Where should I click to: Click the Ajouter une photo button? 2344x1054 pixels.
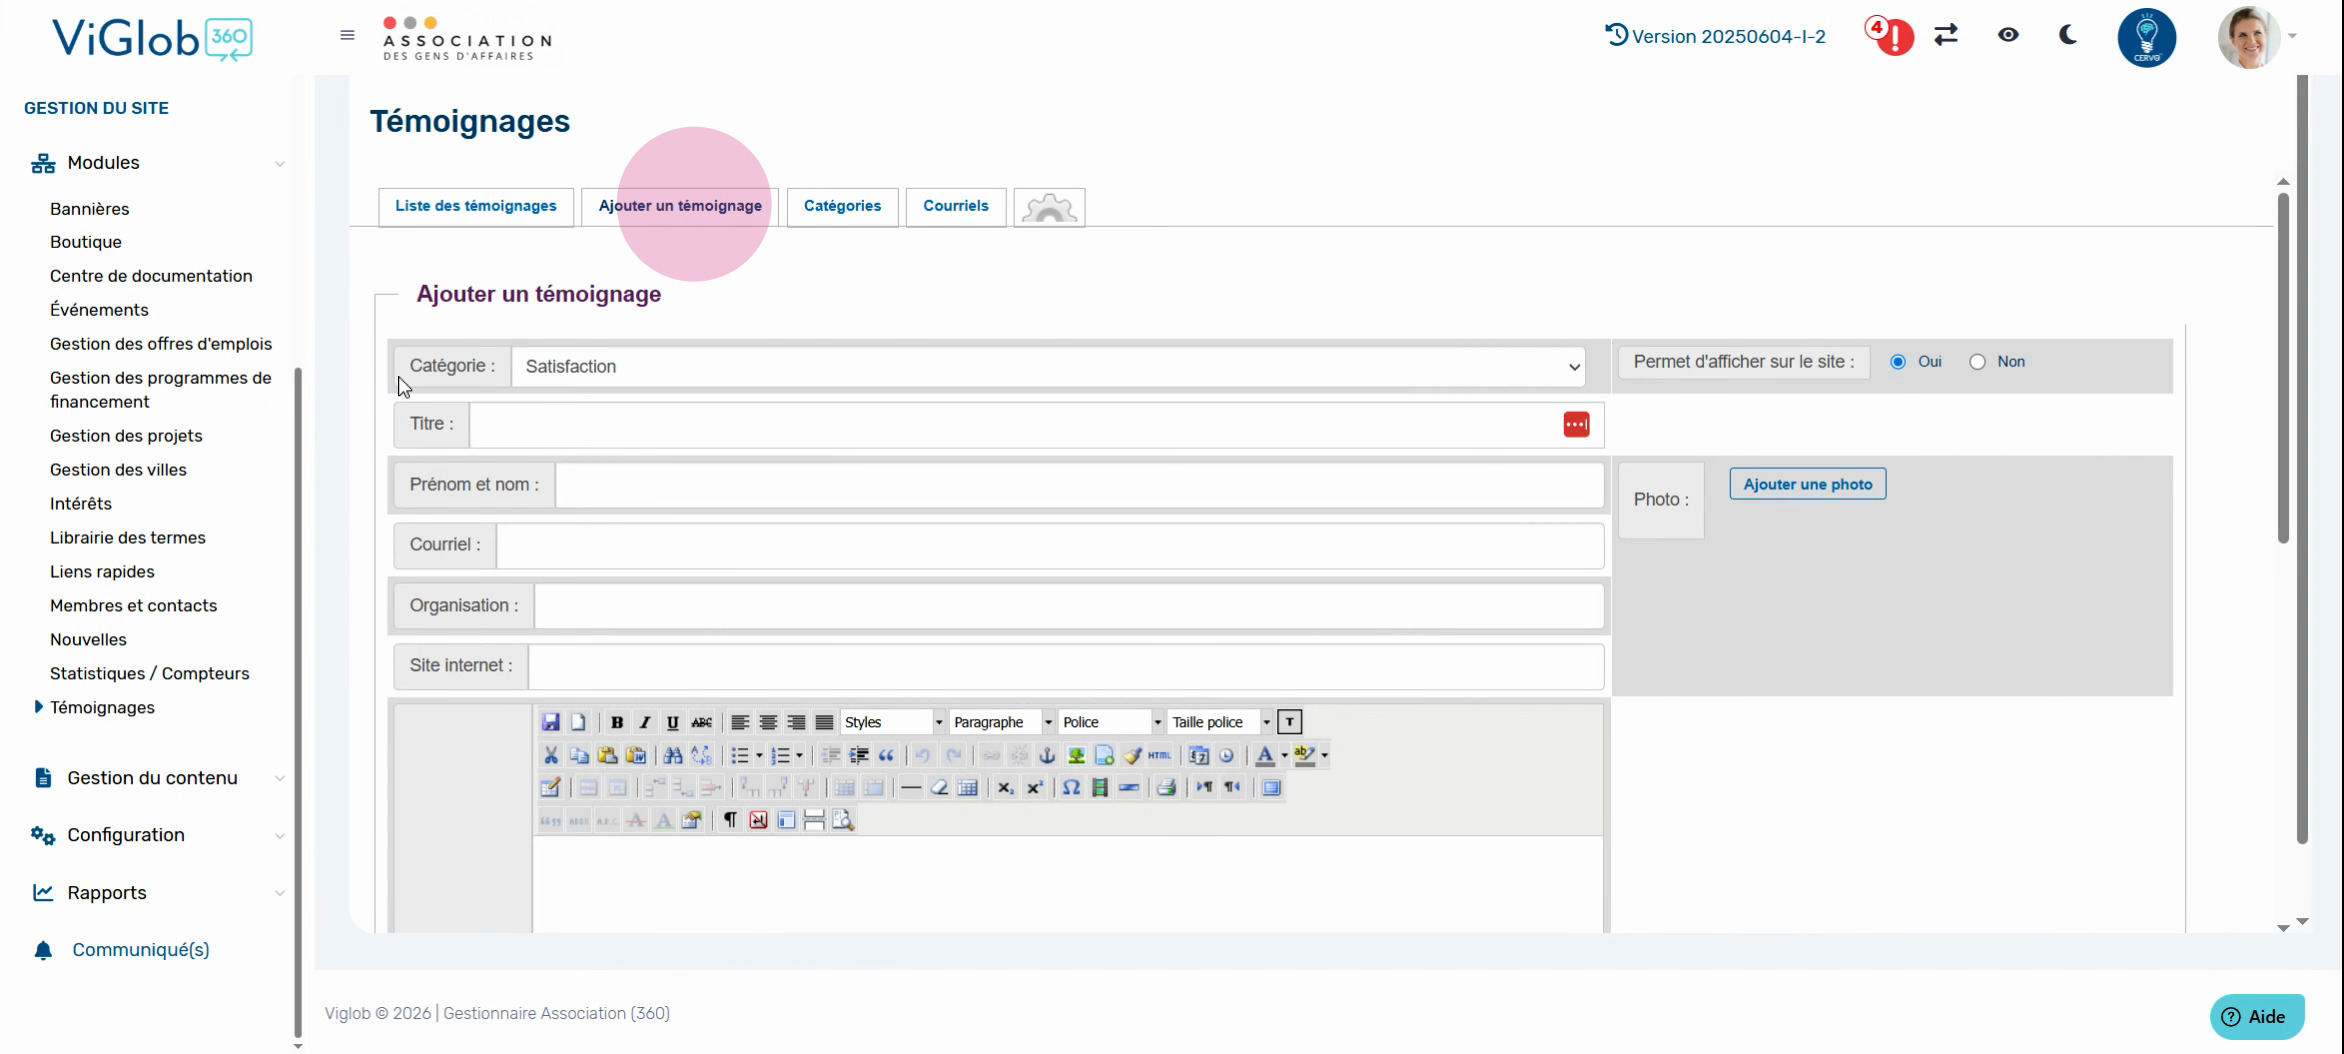[x=1808, y=484]
